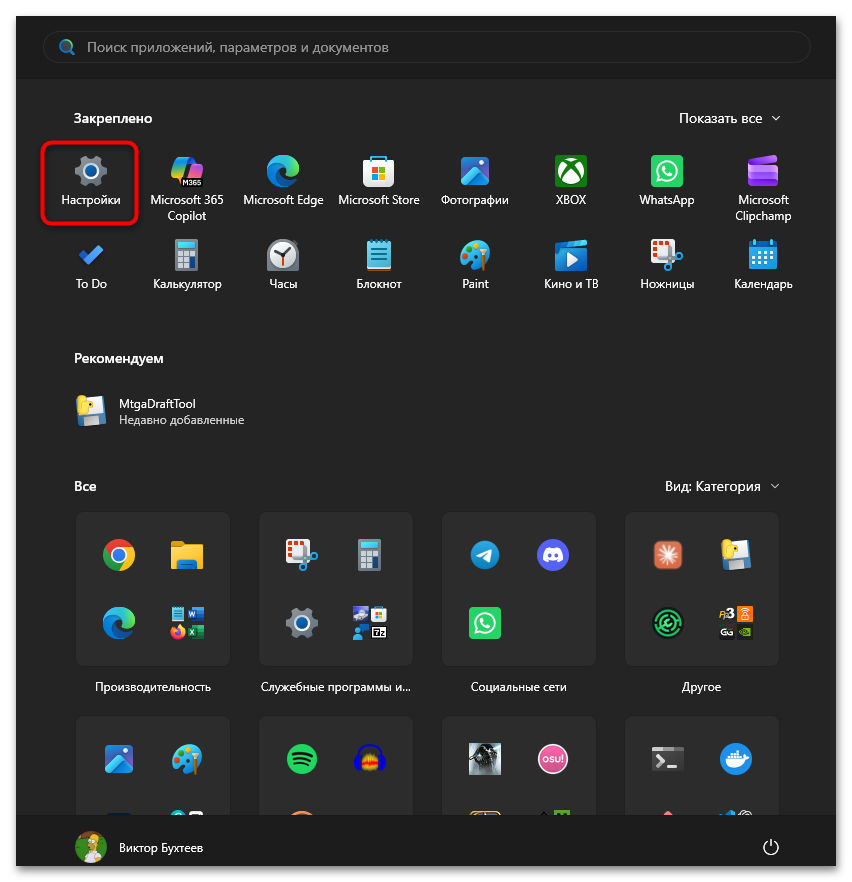Open the Производительность category
The width and height of the screenshot is (852, 882).
(153, 687)
